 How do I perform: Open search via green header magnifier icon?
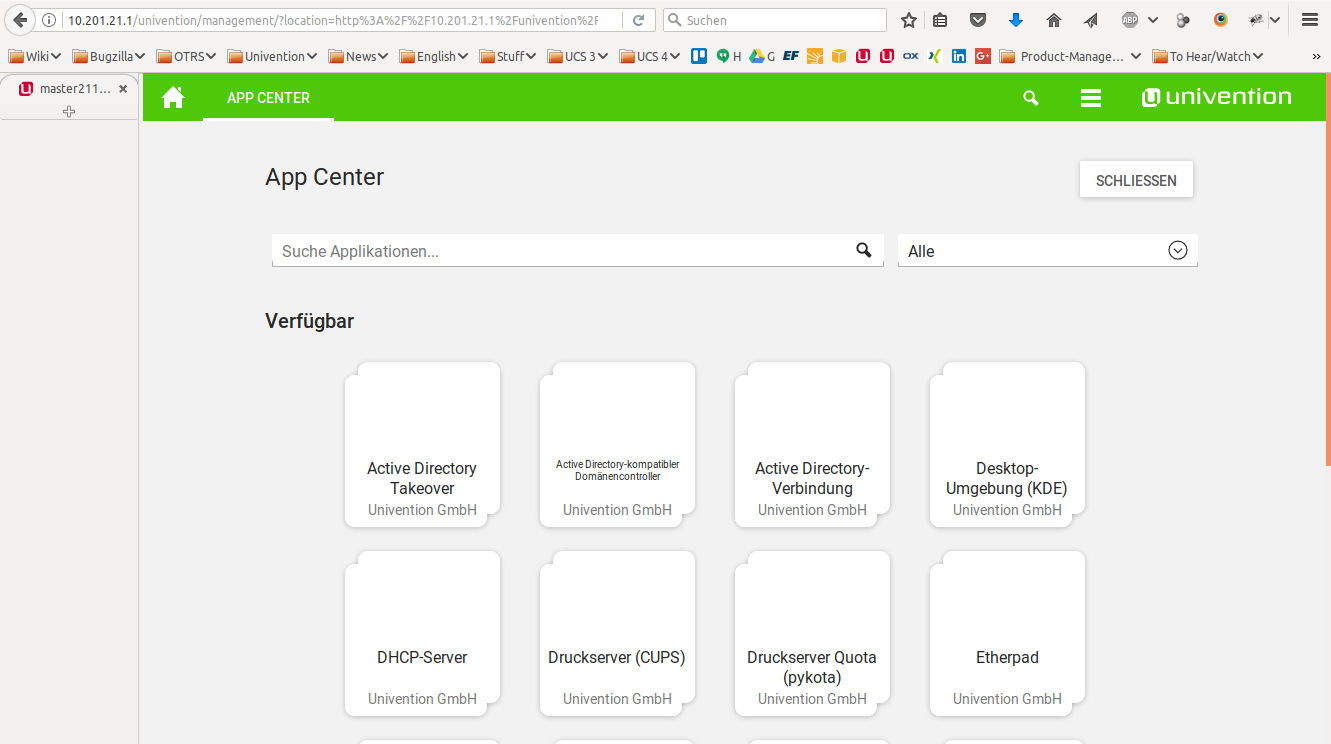[x=1031, y=98]
